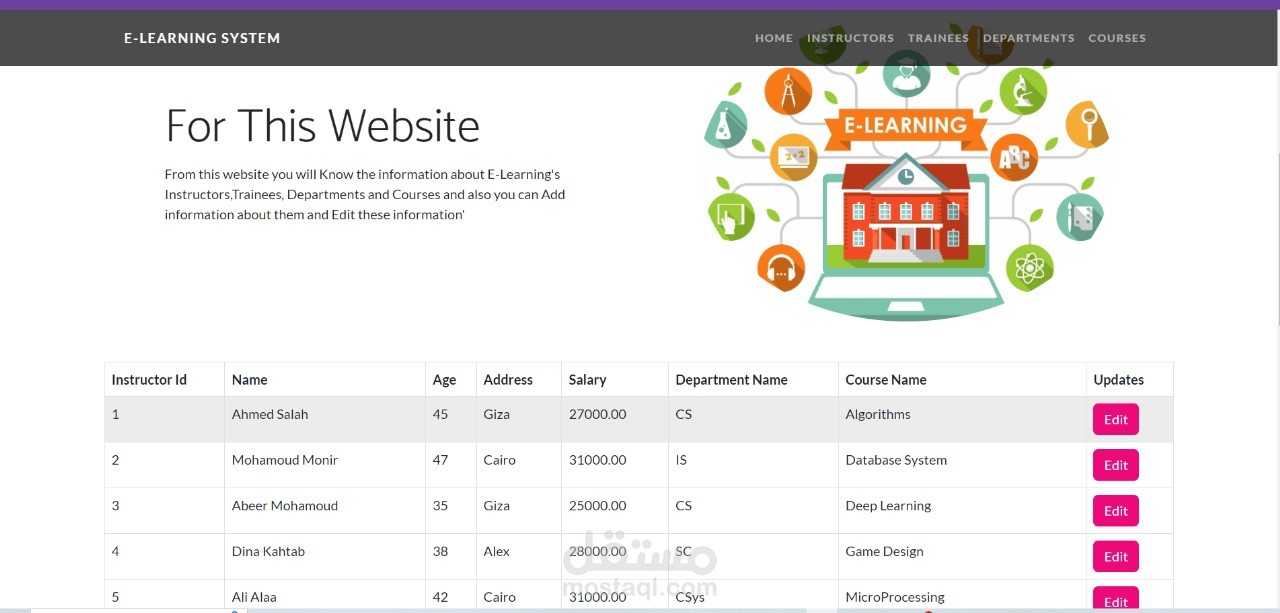Edit the Mohamoud Monir instructor row
This screenshot has width=1280, height=613.
pos(1115,465)
